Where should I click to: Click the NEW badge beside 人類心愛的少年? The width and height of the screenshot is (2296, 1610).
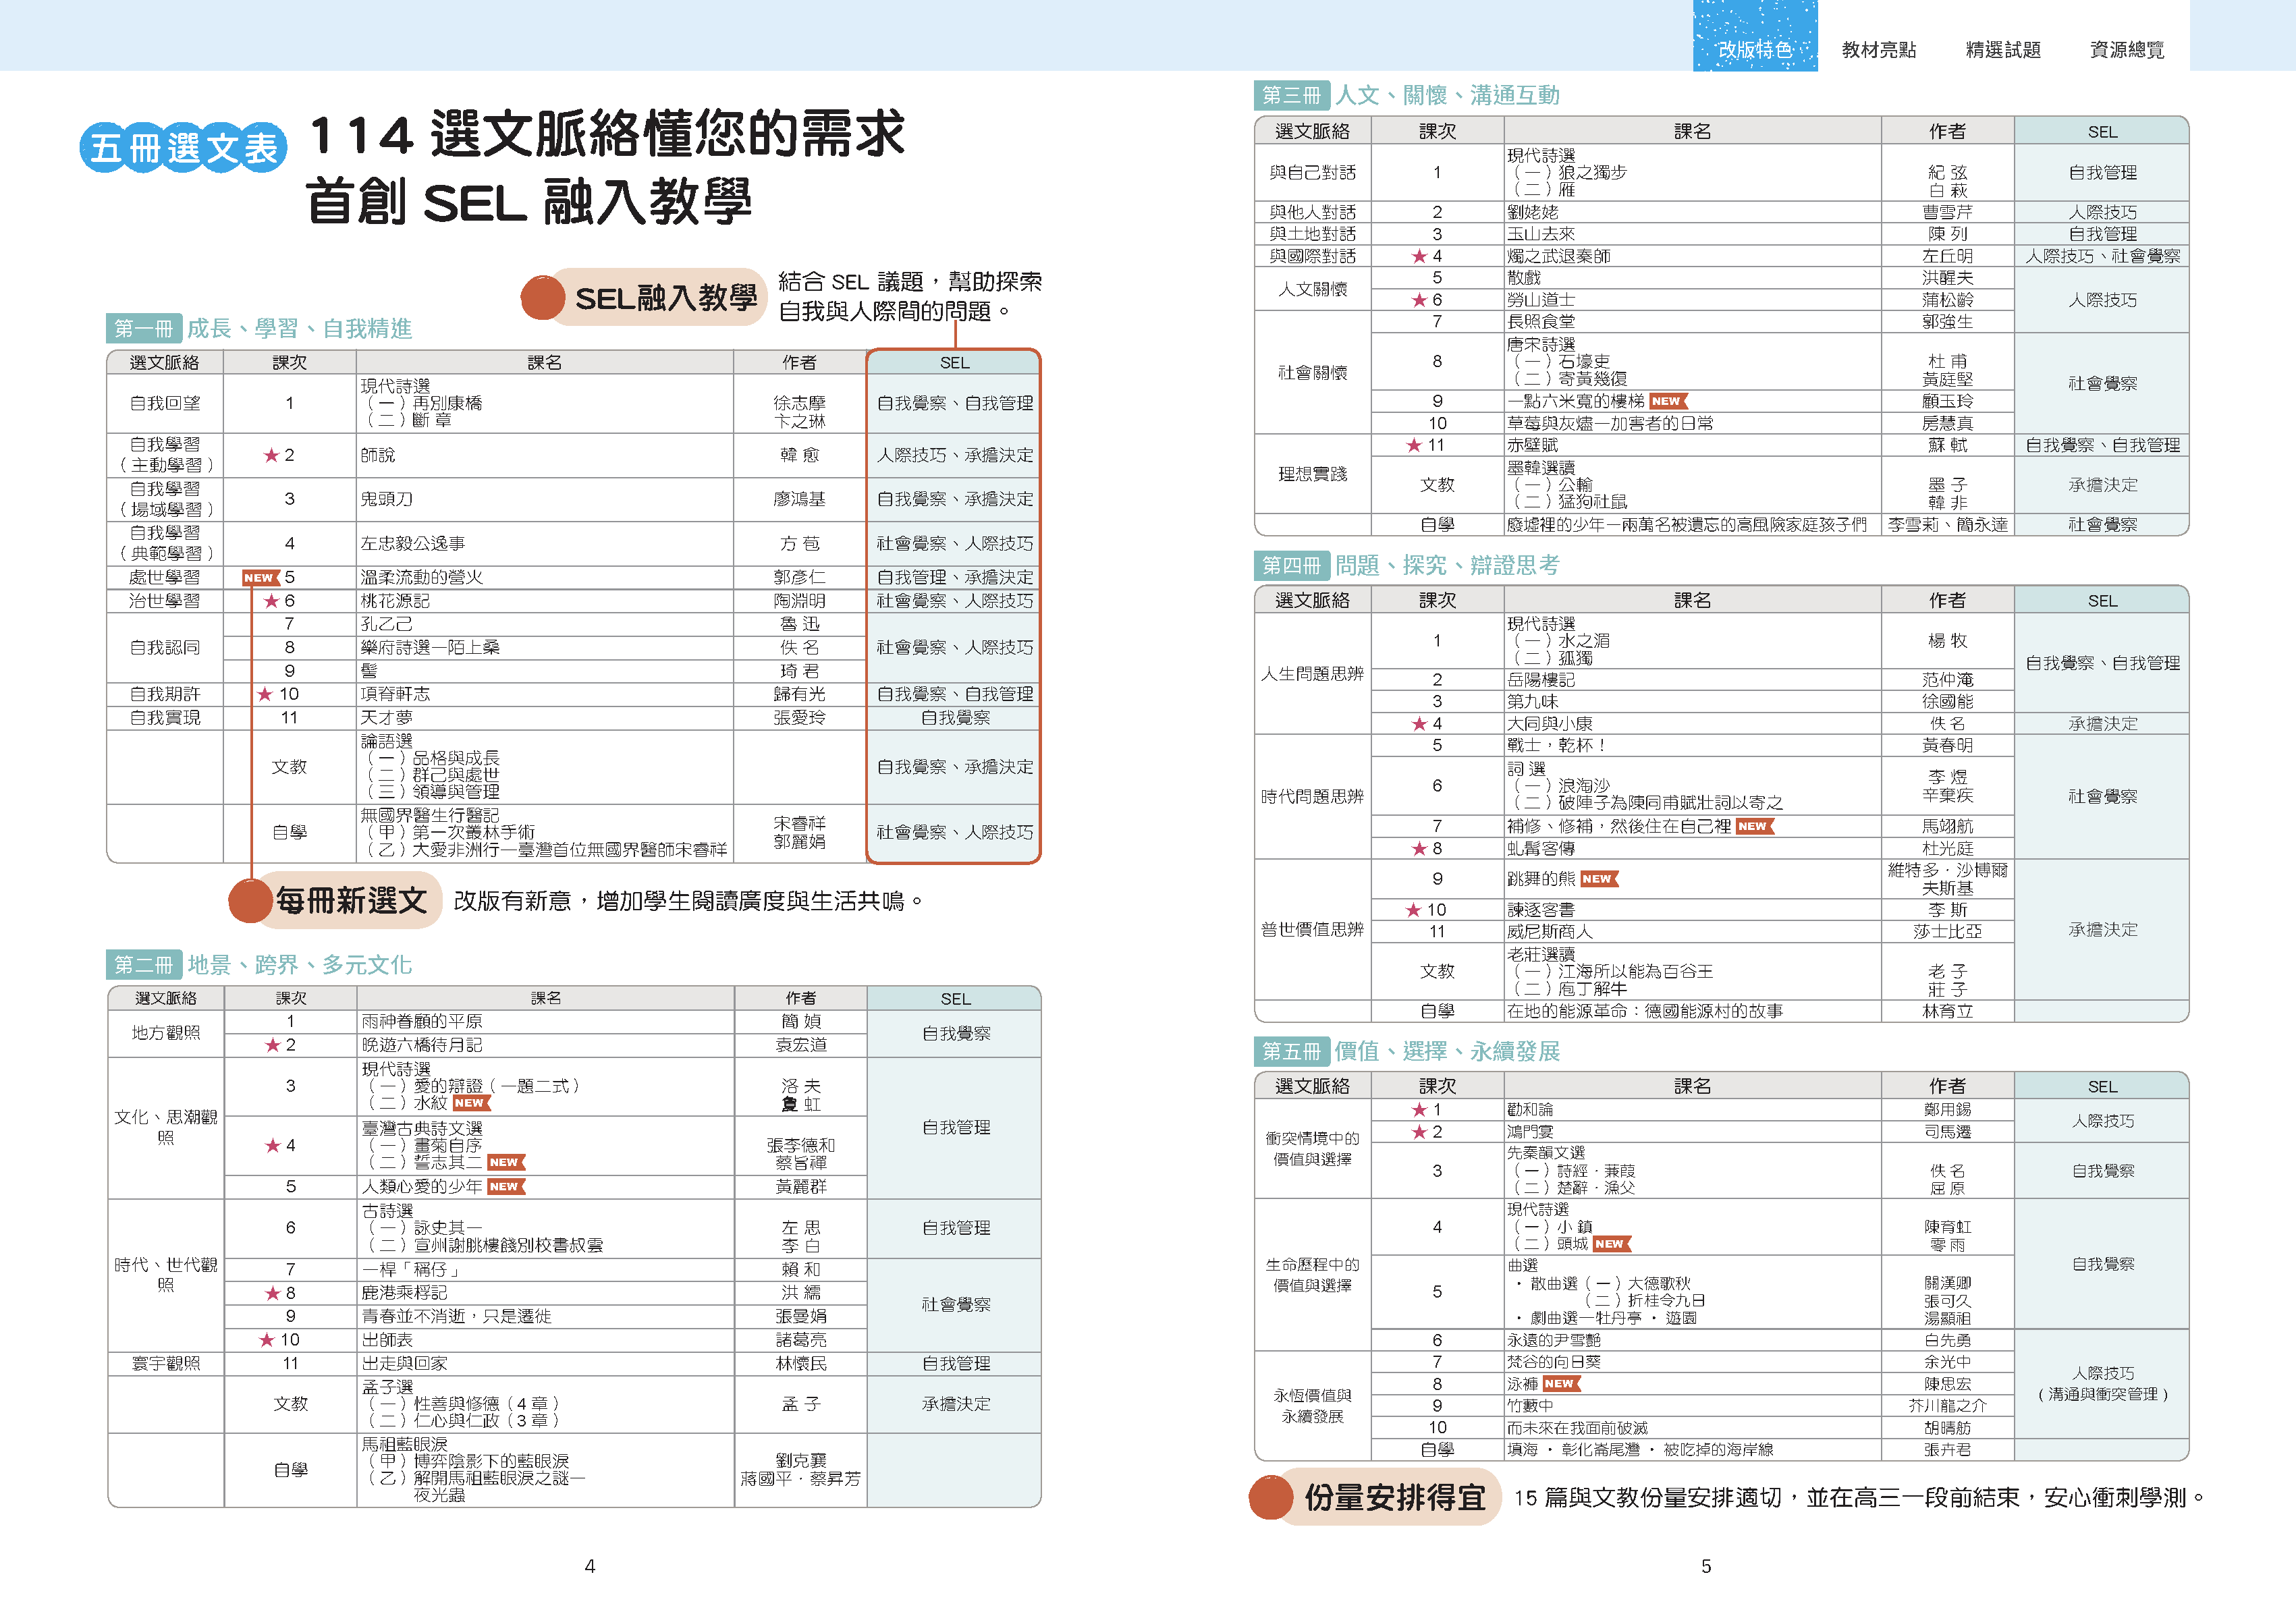[505, 1186]
